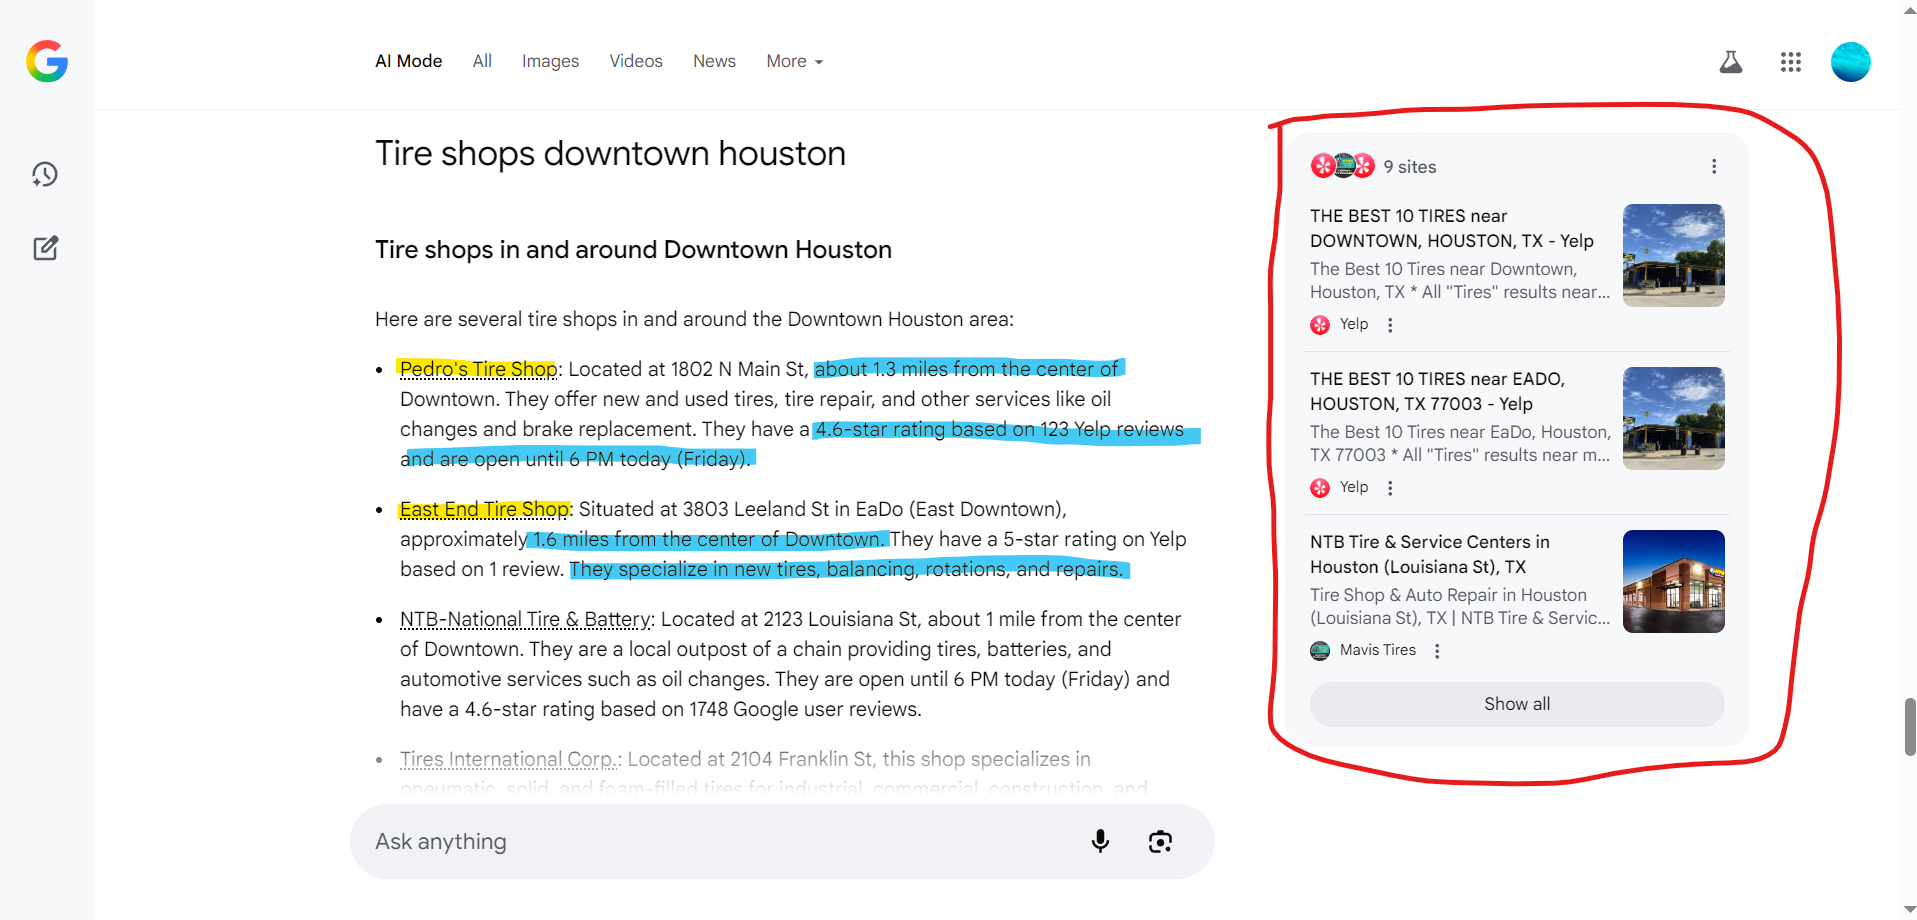Click heading Tire shops downtown houston
The height and width of the screenshot is (920, 1917).
click(x=610, y=153)
